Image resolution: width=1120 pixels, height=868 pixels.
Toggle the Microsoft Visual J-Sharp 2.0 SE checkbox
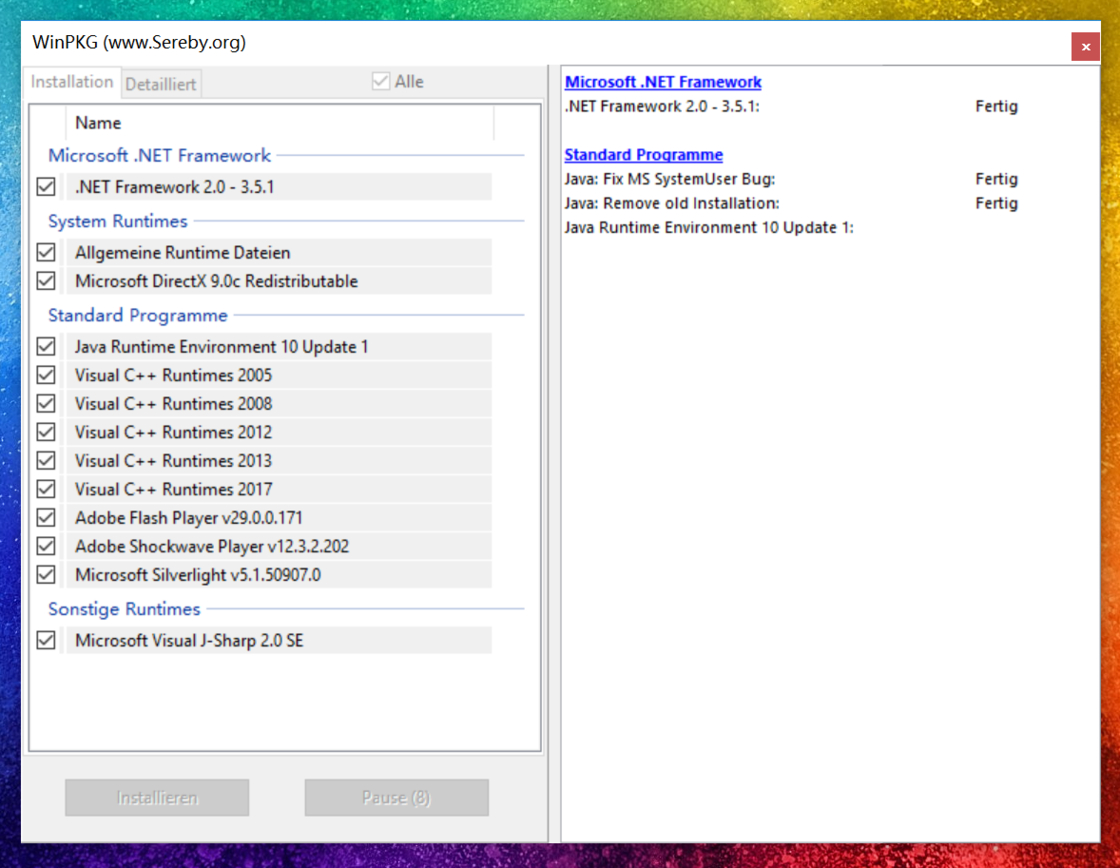(46, 641)
